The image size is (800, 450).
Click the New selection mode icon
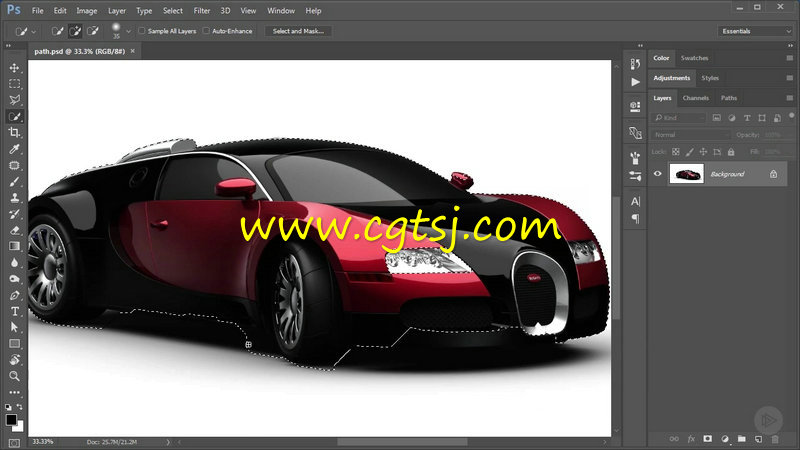coord(58,31)
